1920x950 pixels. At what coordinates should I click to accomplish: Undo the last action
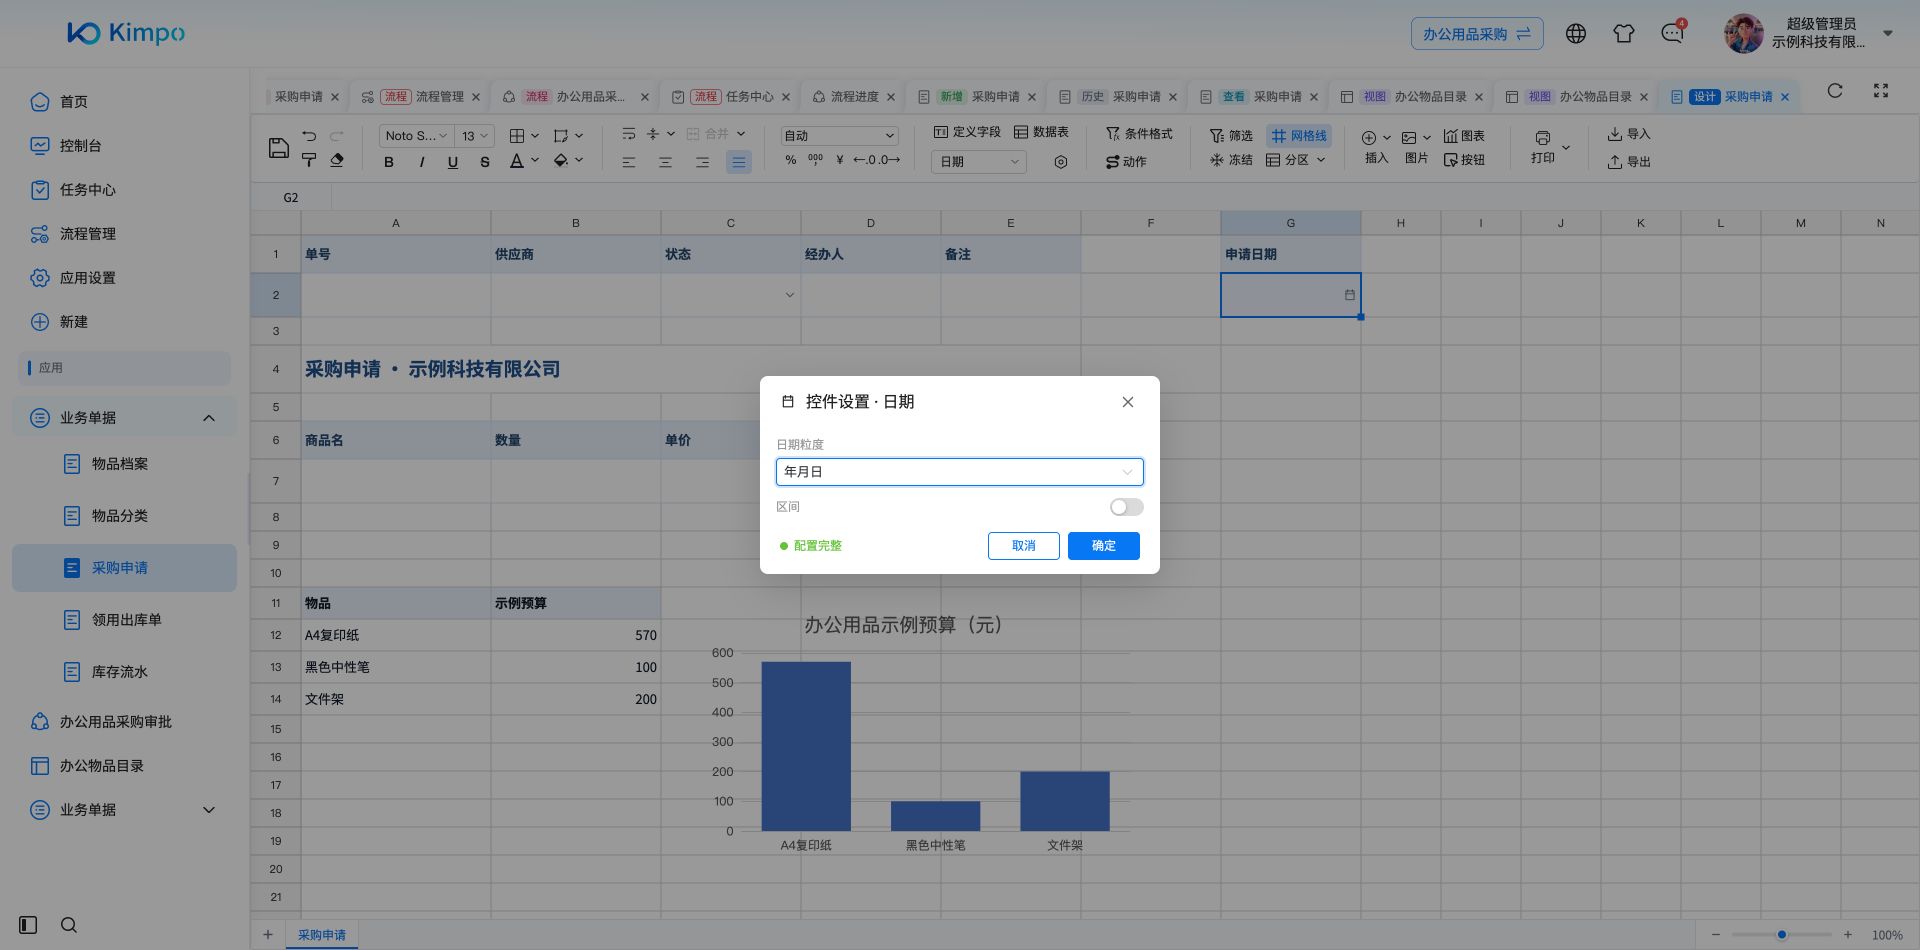[x=309, y=136]
